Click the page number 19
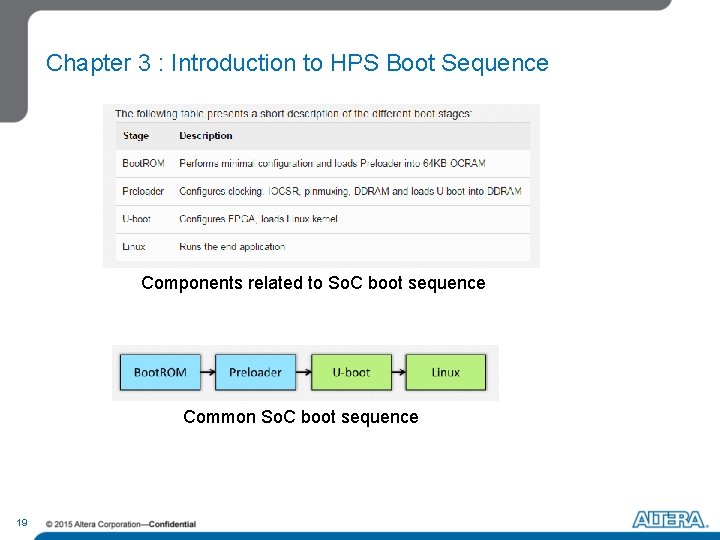This screenshot has height=540, width=720. (22, 523)
